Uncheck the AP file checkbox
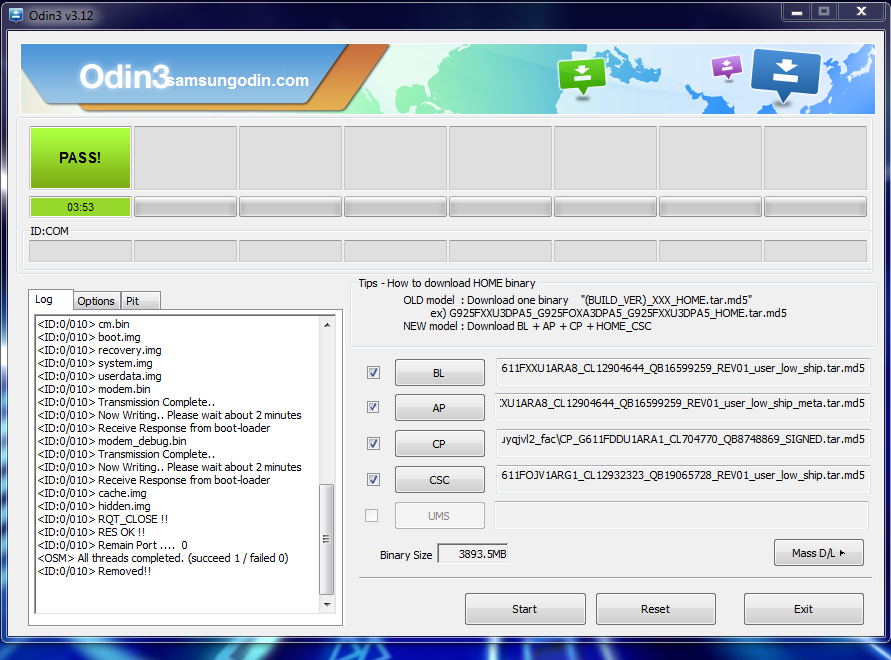The image size is (891, 660). [373, 407]
